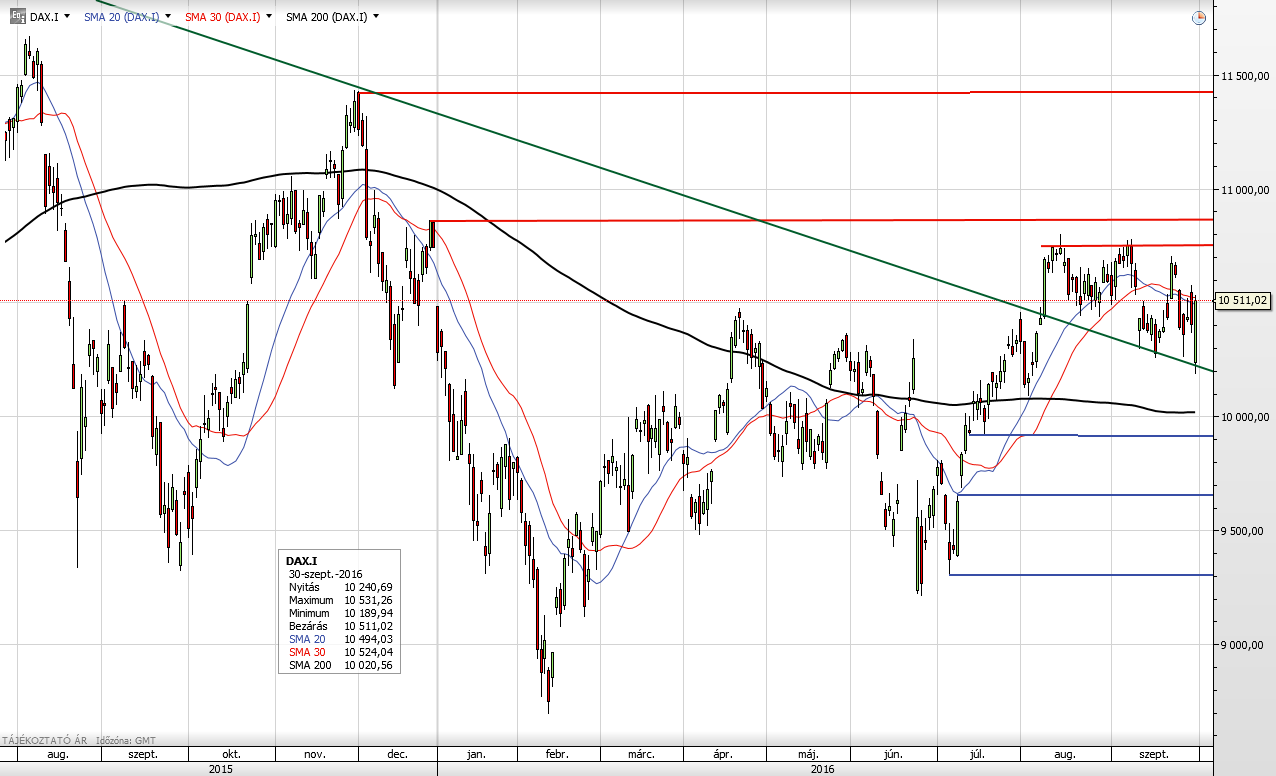The image size is (1276, 776).
Task: Click the Nyitás 10 240,69 row
Action: click(340, 587)
